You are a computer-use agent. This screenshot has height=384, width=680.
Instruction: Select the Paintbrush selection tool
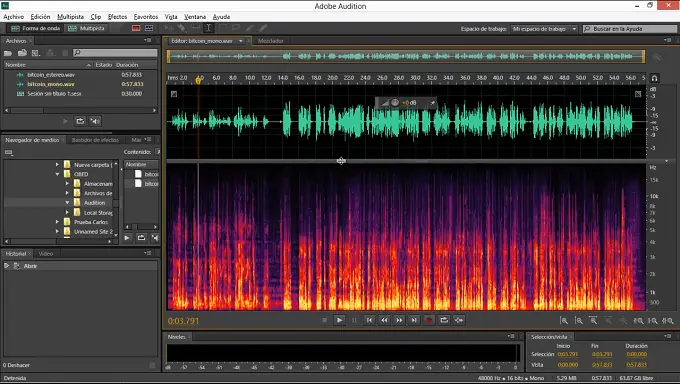(x=249, y=28)
